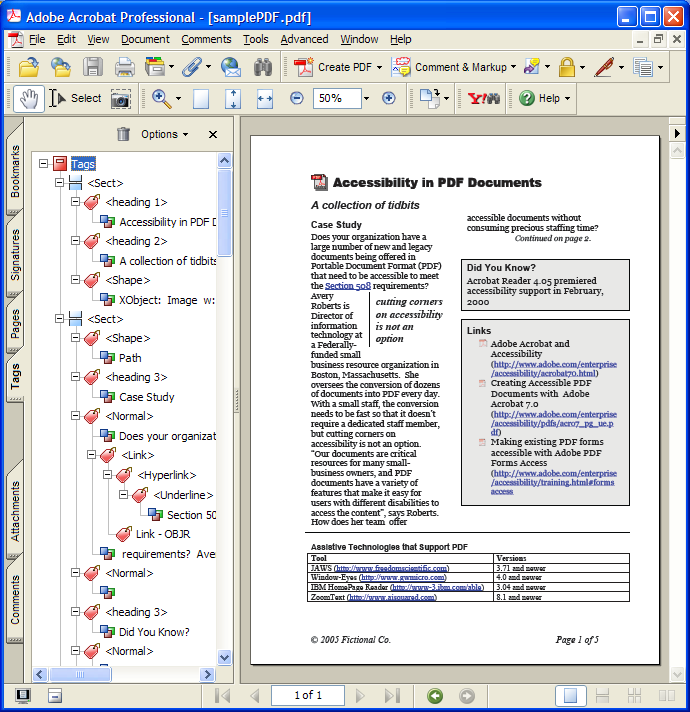The width and height of the screenshot is (690, 712).
Task: Collapse the first <Sect> node
Action: (59, 183)
